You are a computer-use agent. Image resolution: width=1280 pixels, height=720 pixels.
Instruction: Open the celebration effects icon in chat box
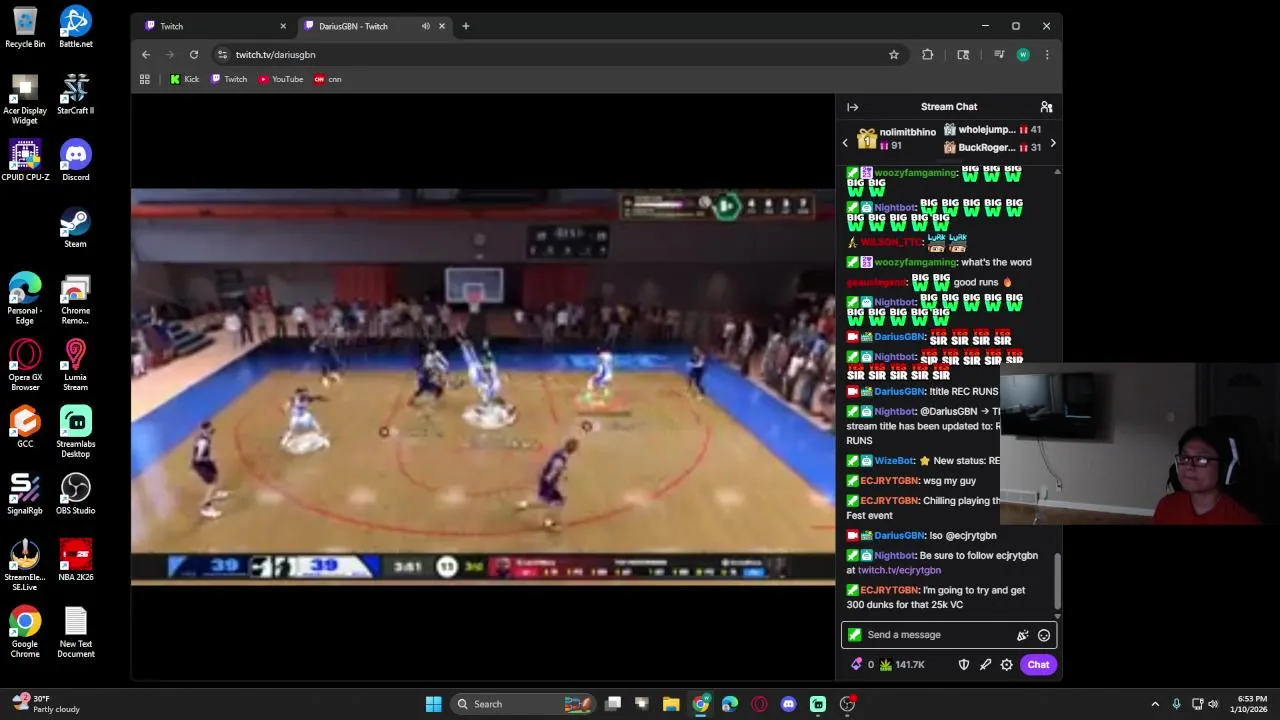[x=1022, y=635]
